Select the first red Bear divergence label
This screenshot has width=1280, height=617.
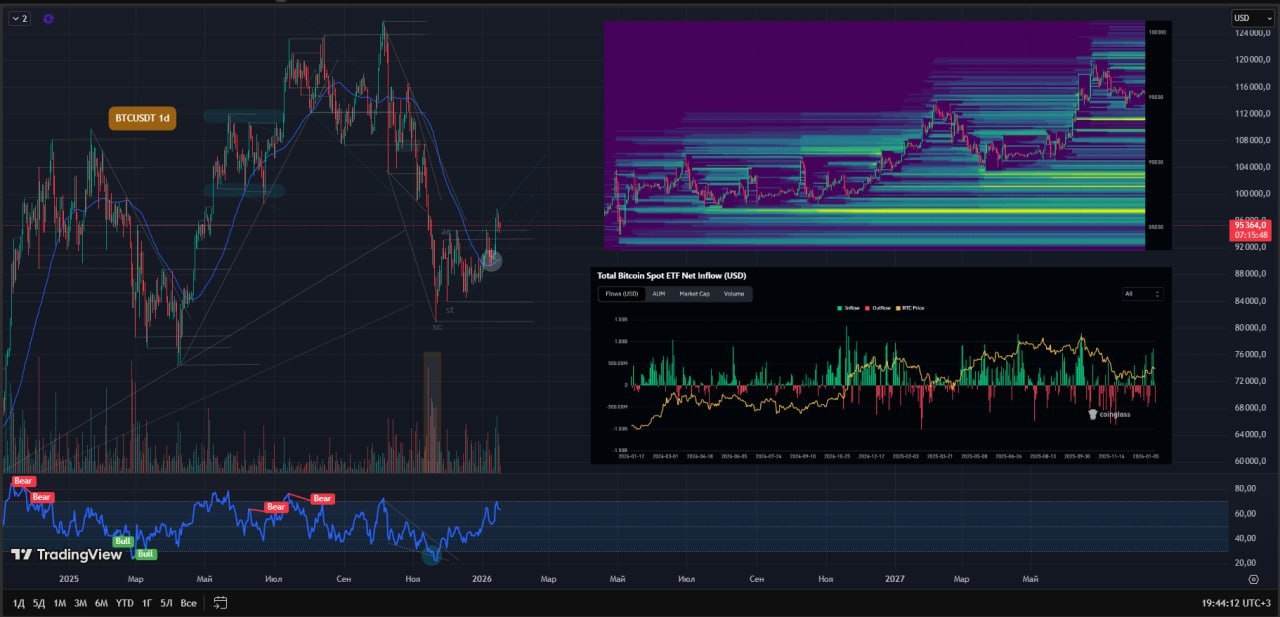22,482
